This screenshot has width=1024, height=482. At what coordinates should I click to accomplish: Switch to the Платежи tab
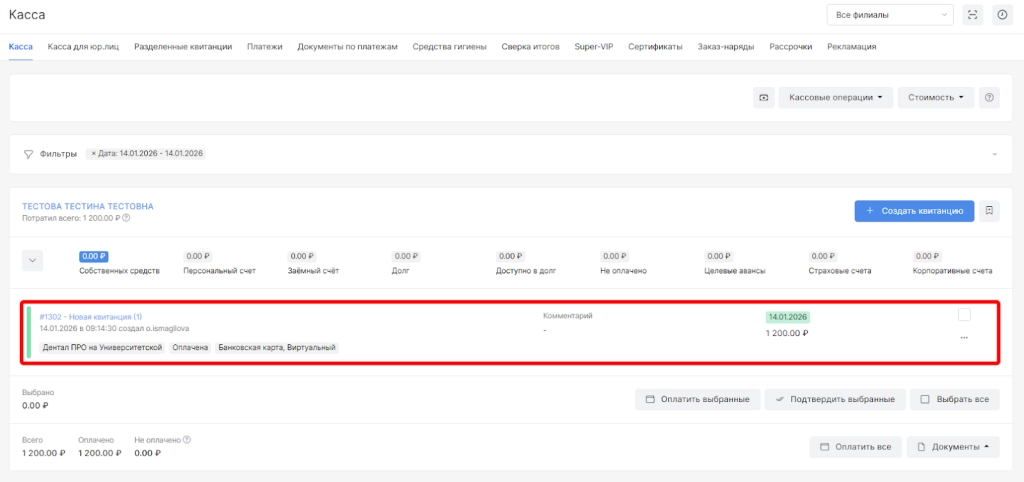265,46
